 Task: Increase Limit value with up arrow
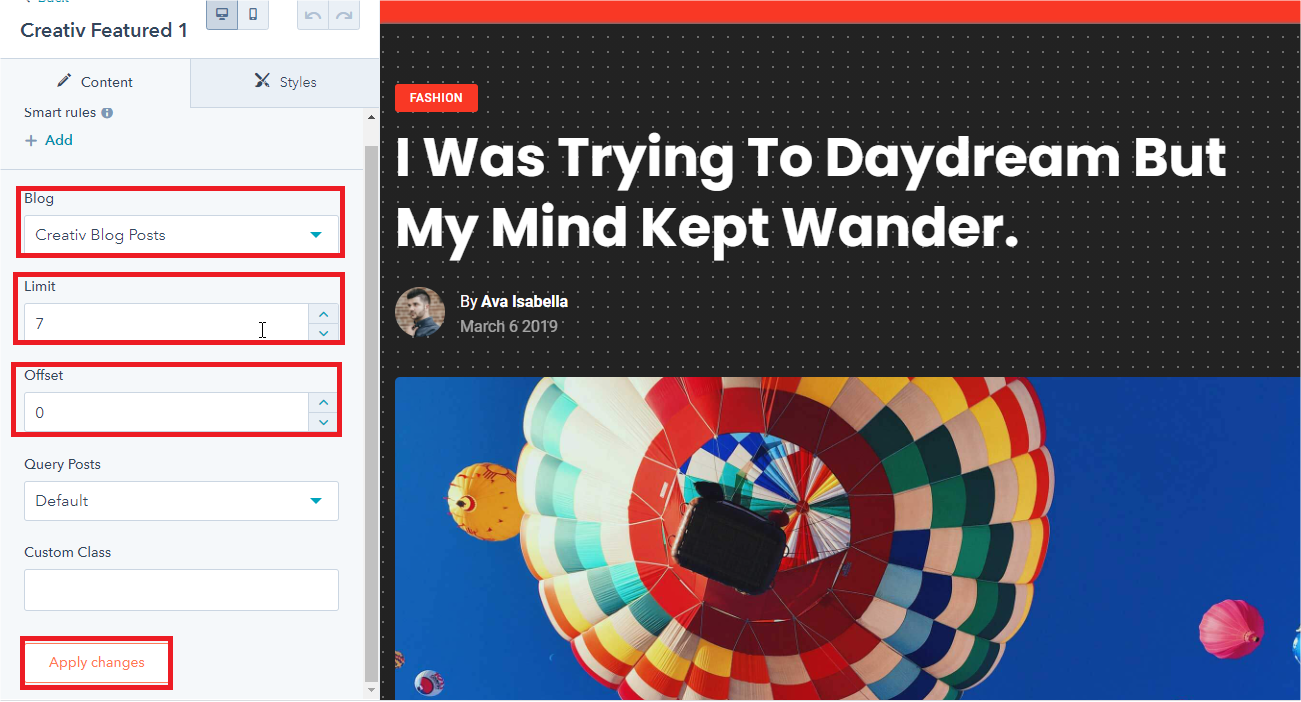coord(323,314)
